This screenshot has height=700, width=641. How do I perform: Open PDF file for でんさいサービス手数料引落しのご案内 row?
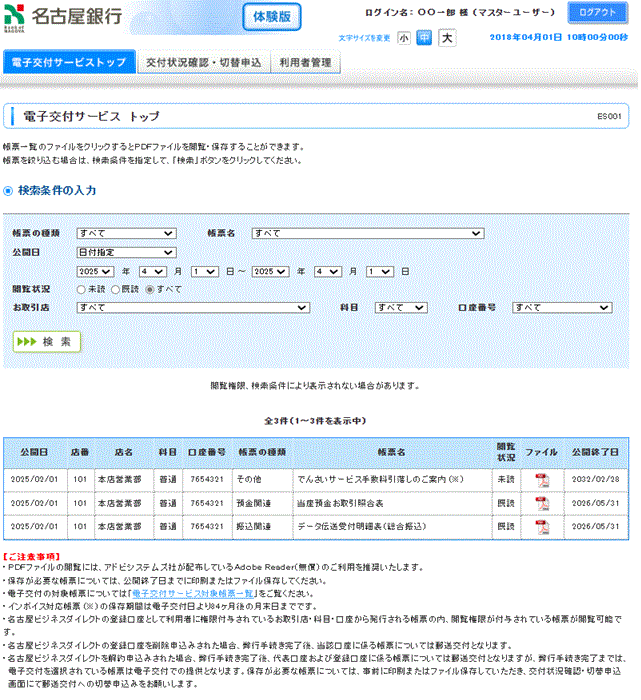coord(541,480)
